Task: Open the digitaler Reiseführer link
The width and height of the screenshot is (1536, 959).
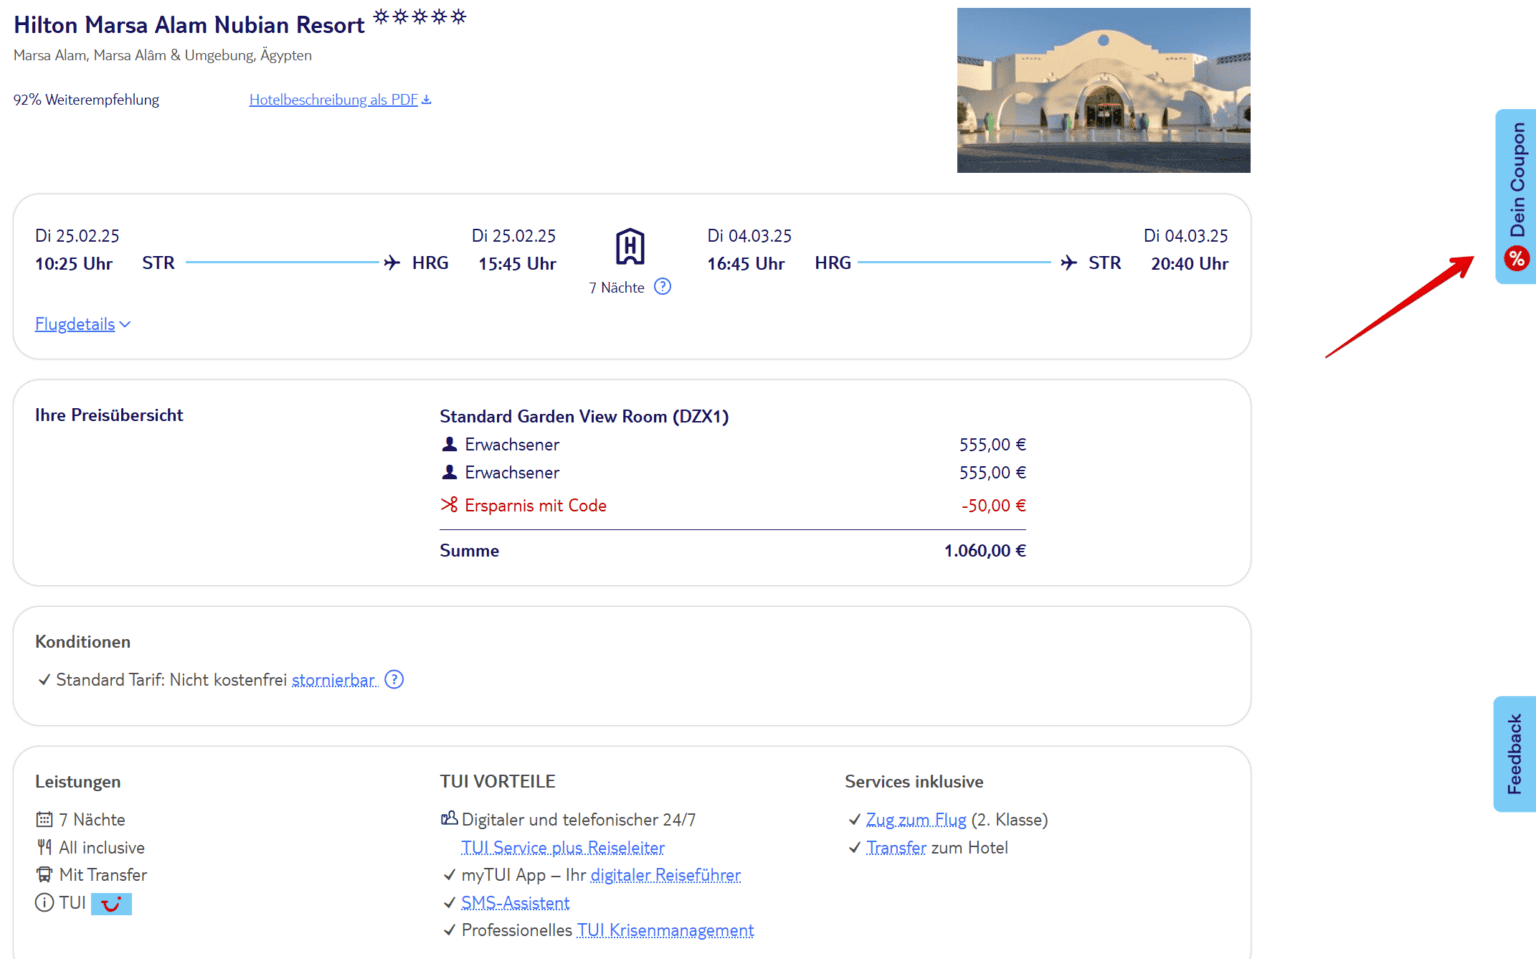Action: pyautogui.click(x=666, y=875)
